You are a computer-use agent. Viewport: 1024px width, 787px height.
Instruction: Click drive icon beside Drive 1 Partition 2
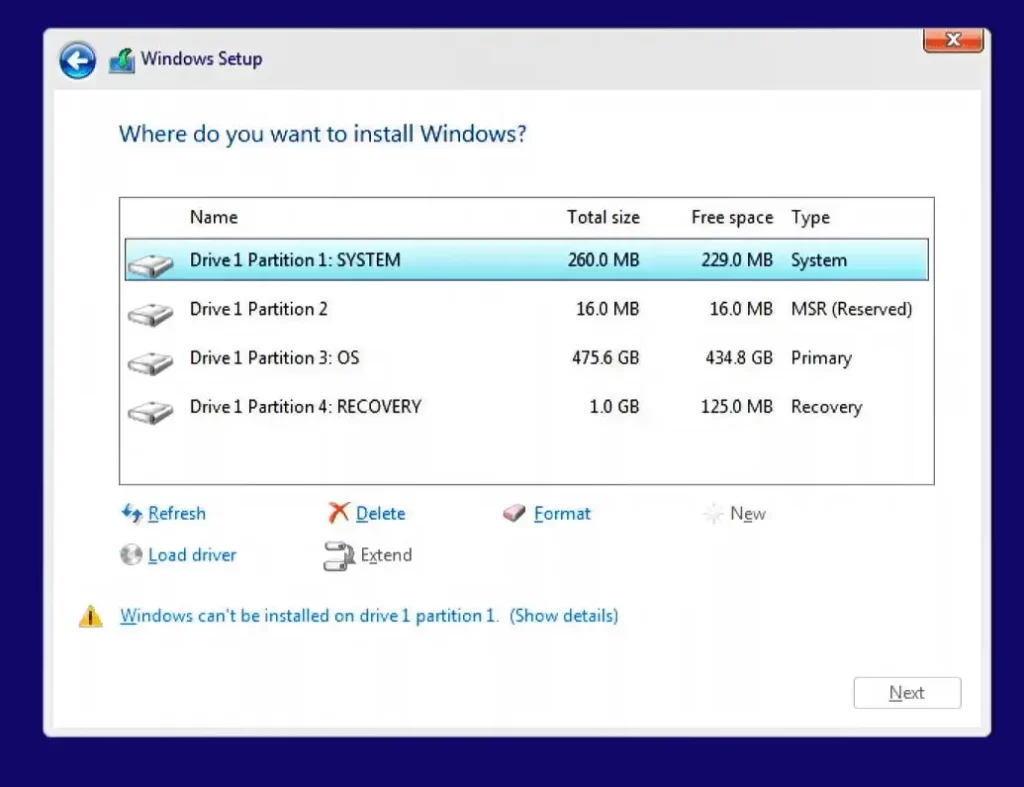(x=150, y=313)
